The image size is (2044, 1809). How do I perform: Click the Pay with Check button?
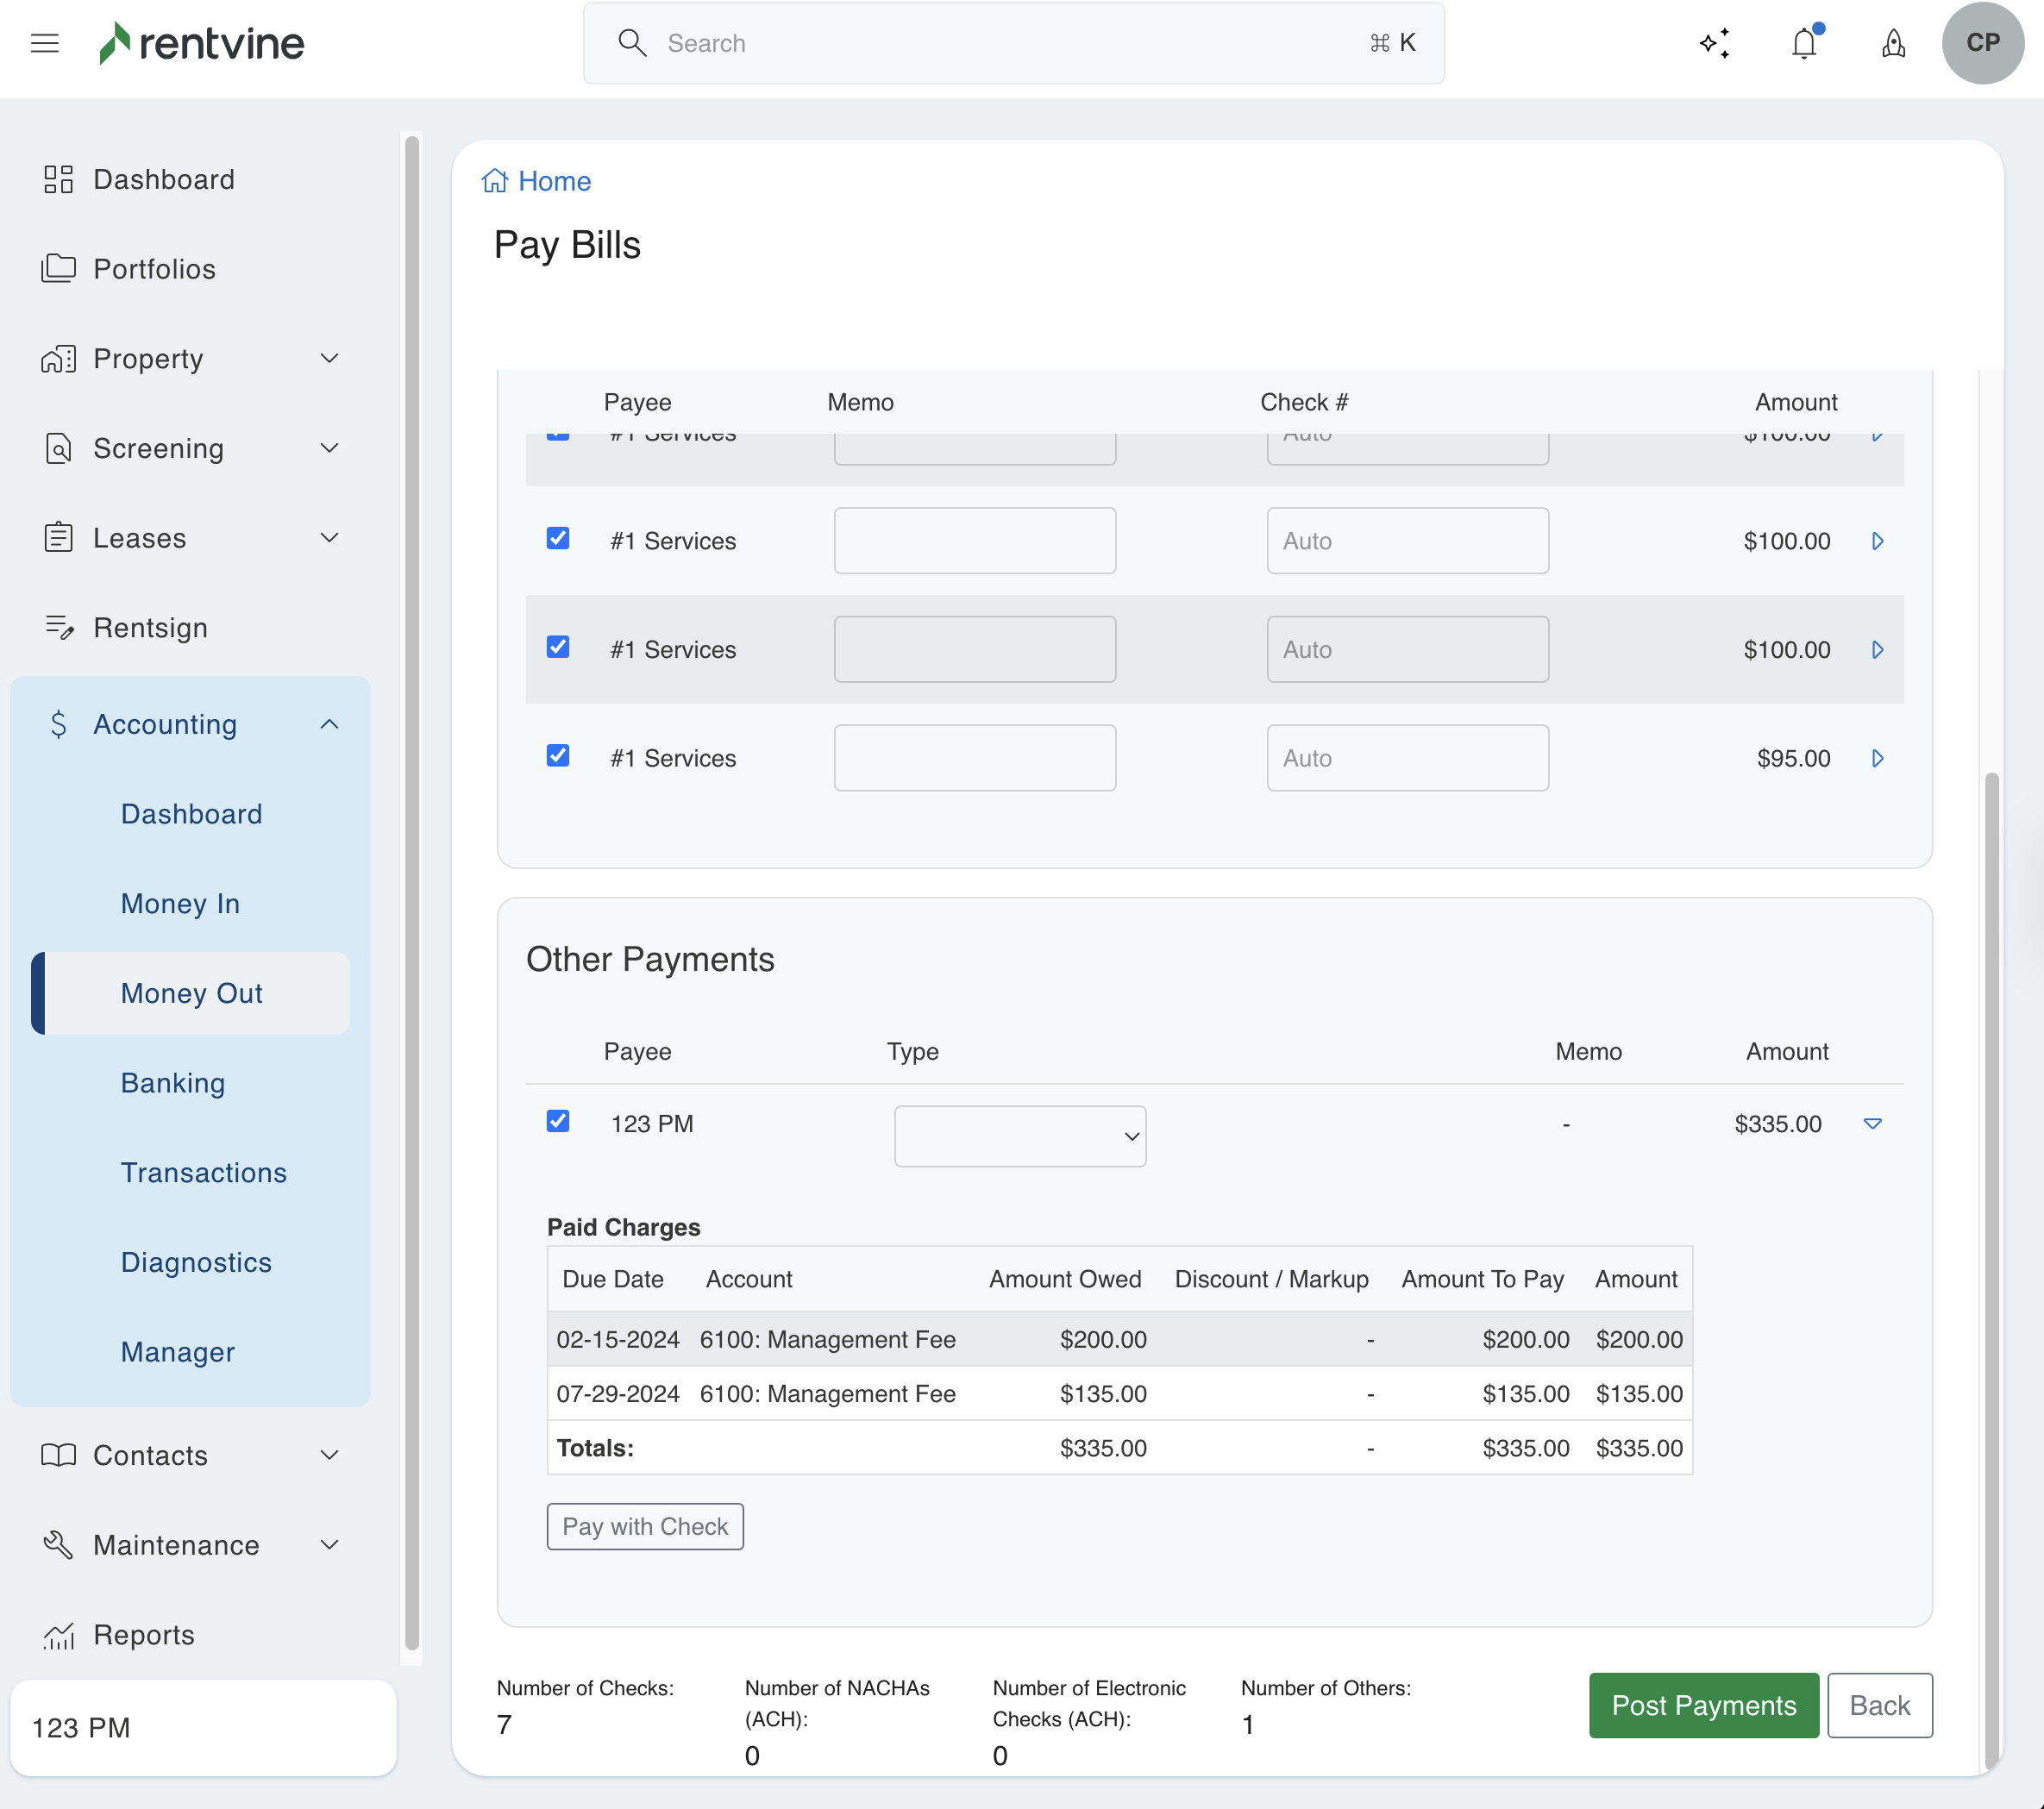[x=645, y=1526]
